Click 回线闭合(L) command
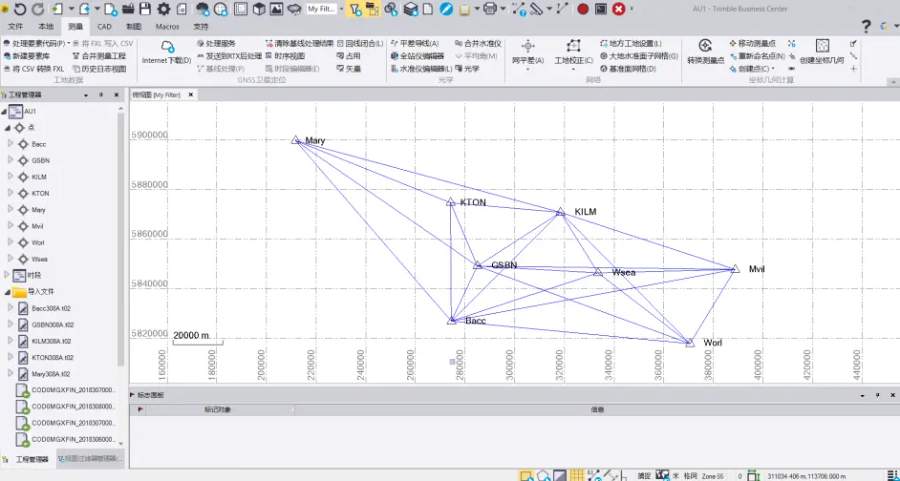Image resolution: width=900 pixels, height=481 pixels. click(x=360, y=43)
